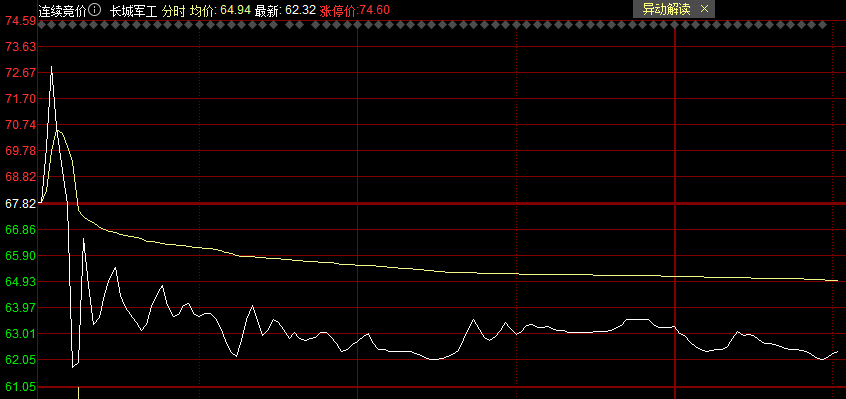Click the 61.05 bottom price axis label
The image size is (846, 399).
20,387
